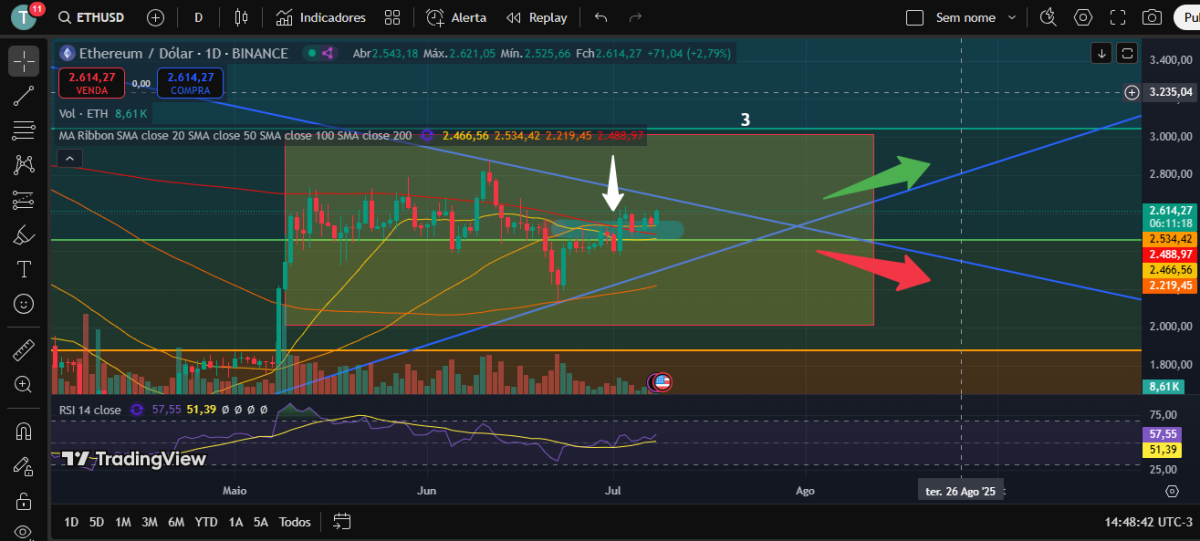1200x541 pixels.
Task: Open the emoji and icons tool
Action: coord(24,303)
